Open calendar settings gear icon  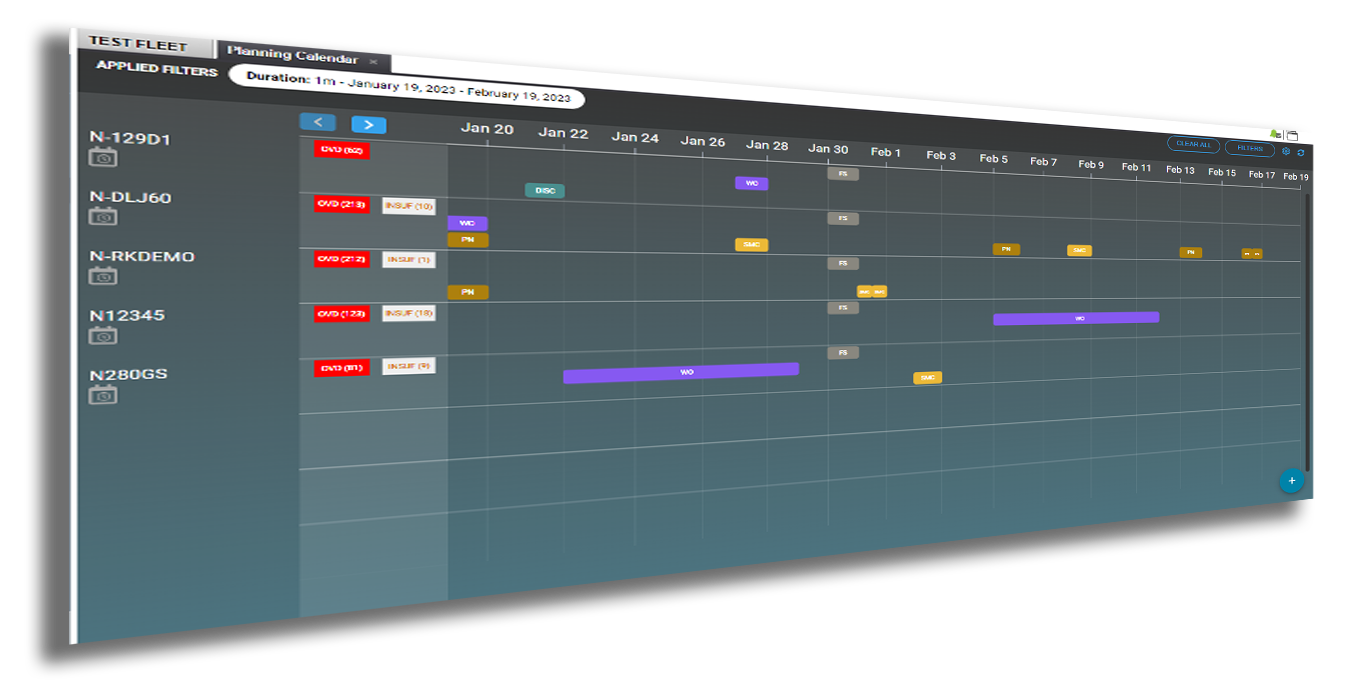click(x=1286, y=152)
